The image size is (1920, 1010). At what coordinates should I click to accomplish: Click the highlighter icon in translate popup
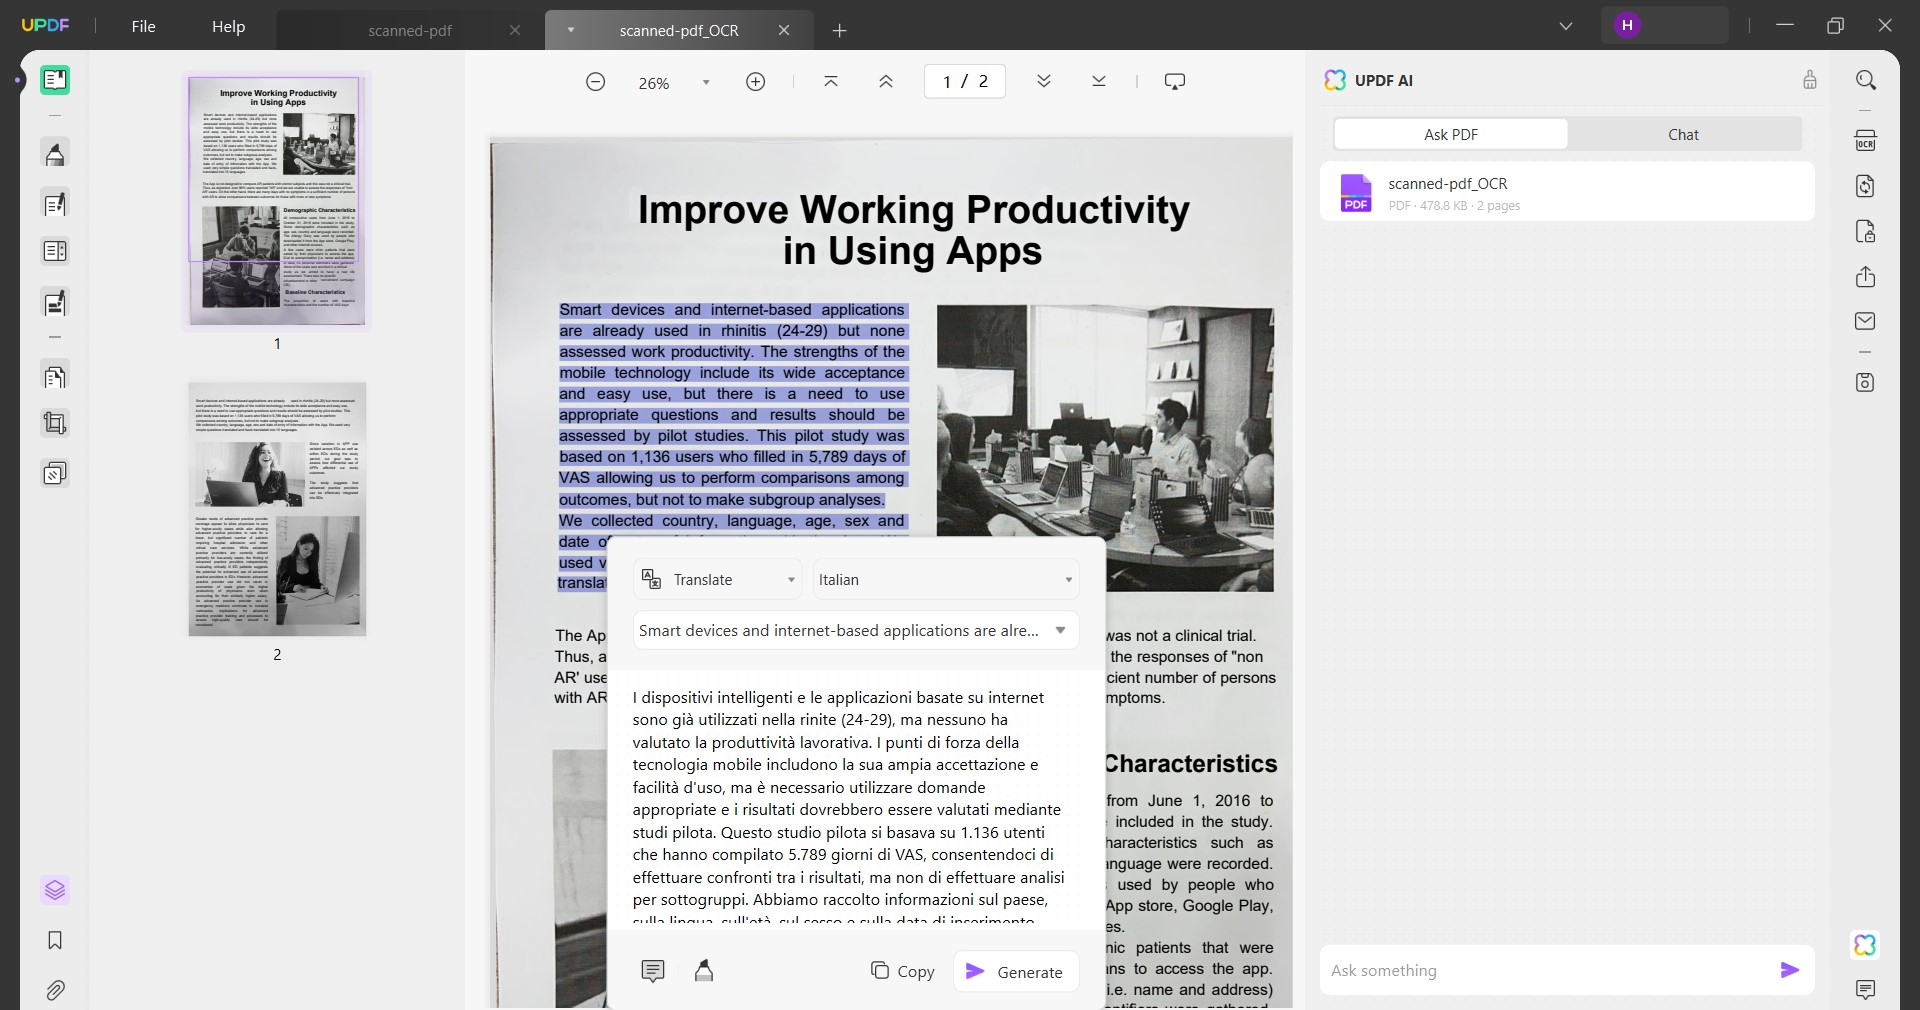tap(704, 971)
